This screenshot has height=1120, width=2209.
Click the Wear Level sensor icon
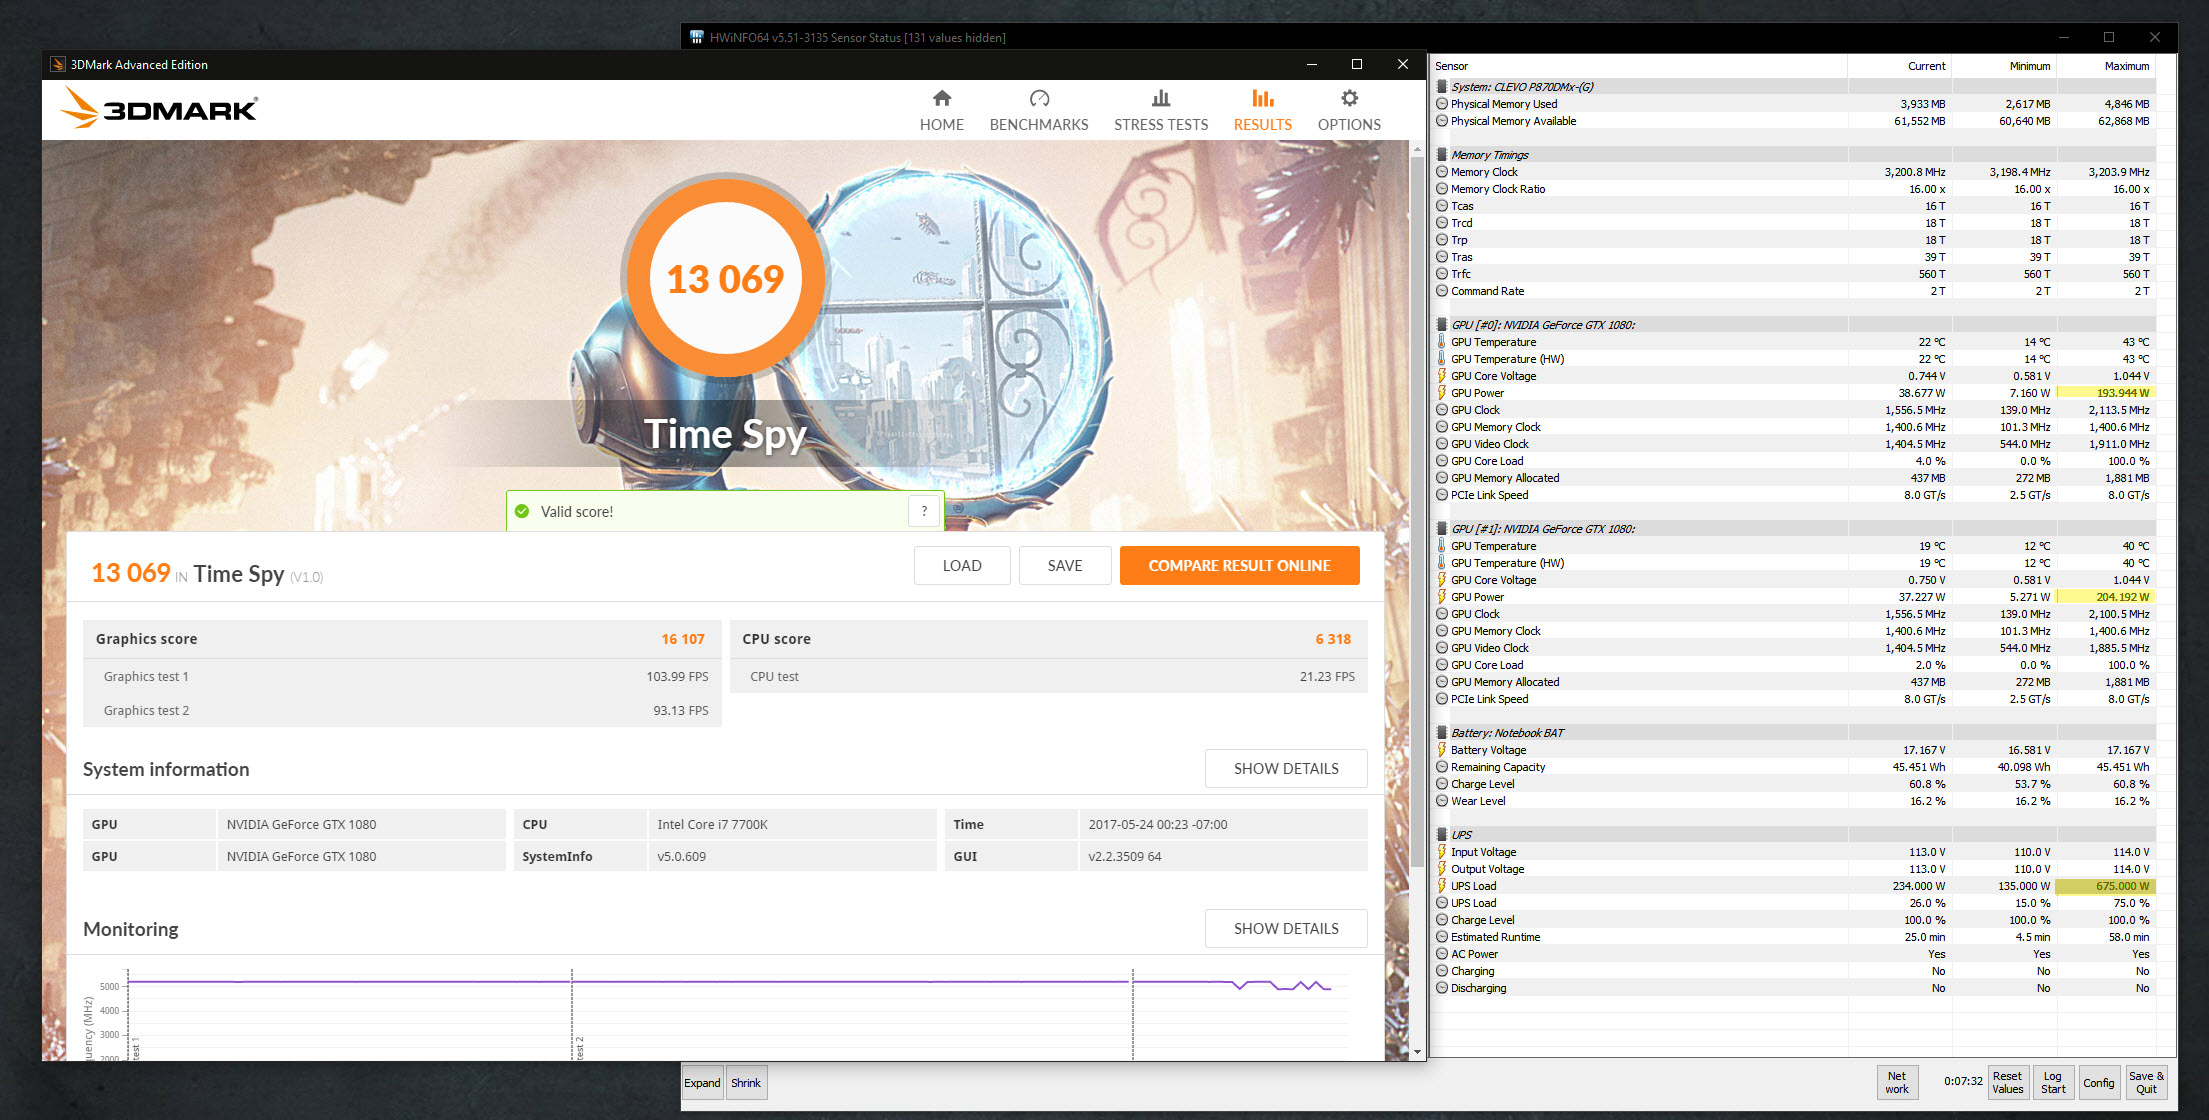[x=1441, y=801]
